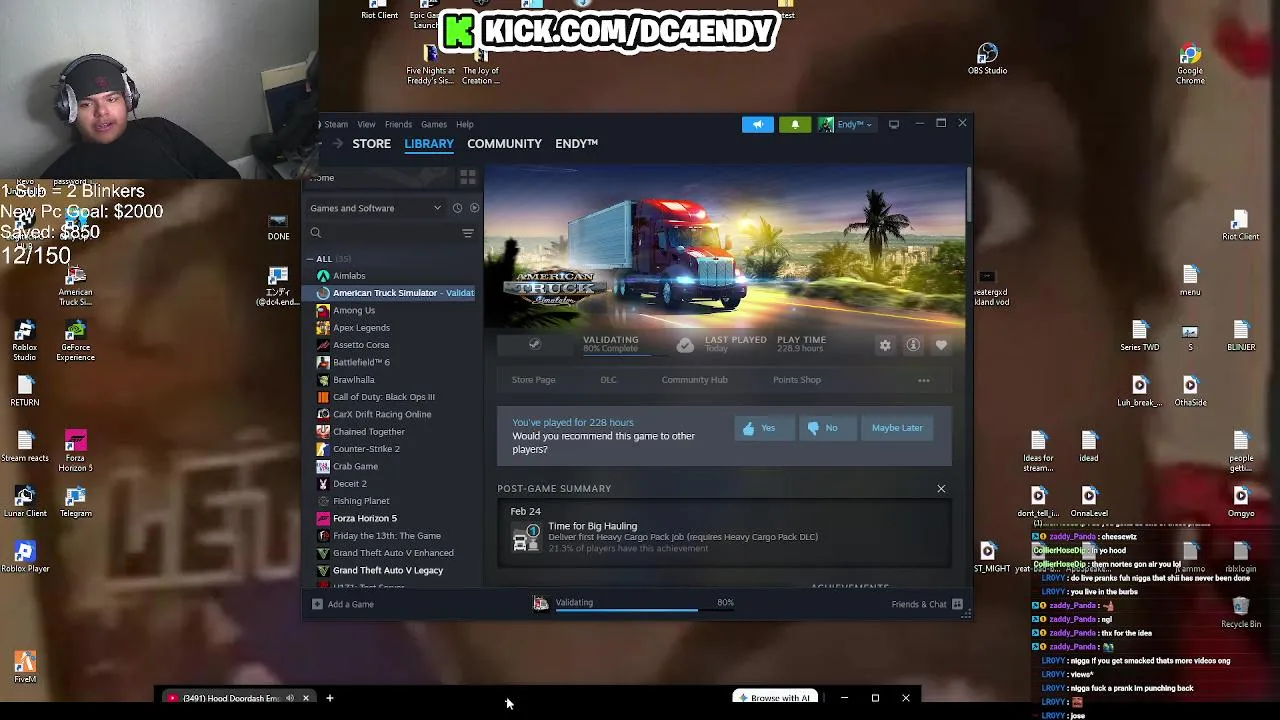Open game settings gear icon

click(x=885, y=345)
